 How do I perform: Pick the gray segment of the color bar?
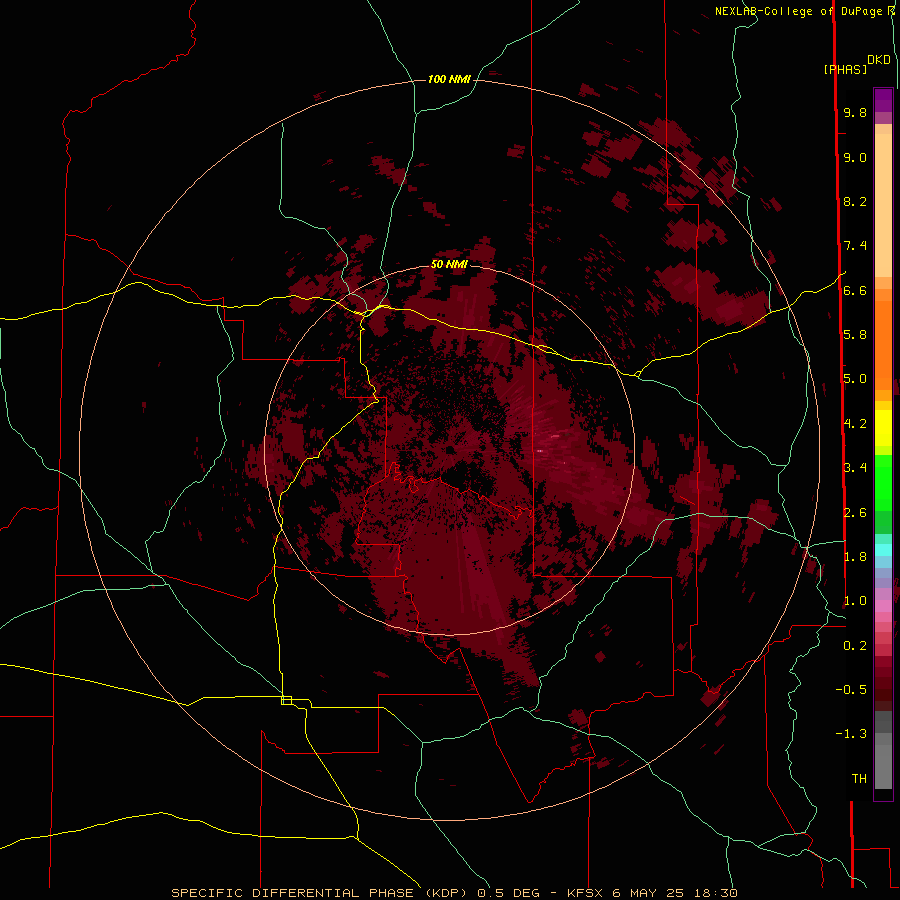tap(883, 750)
